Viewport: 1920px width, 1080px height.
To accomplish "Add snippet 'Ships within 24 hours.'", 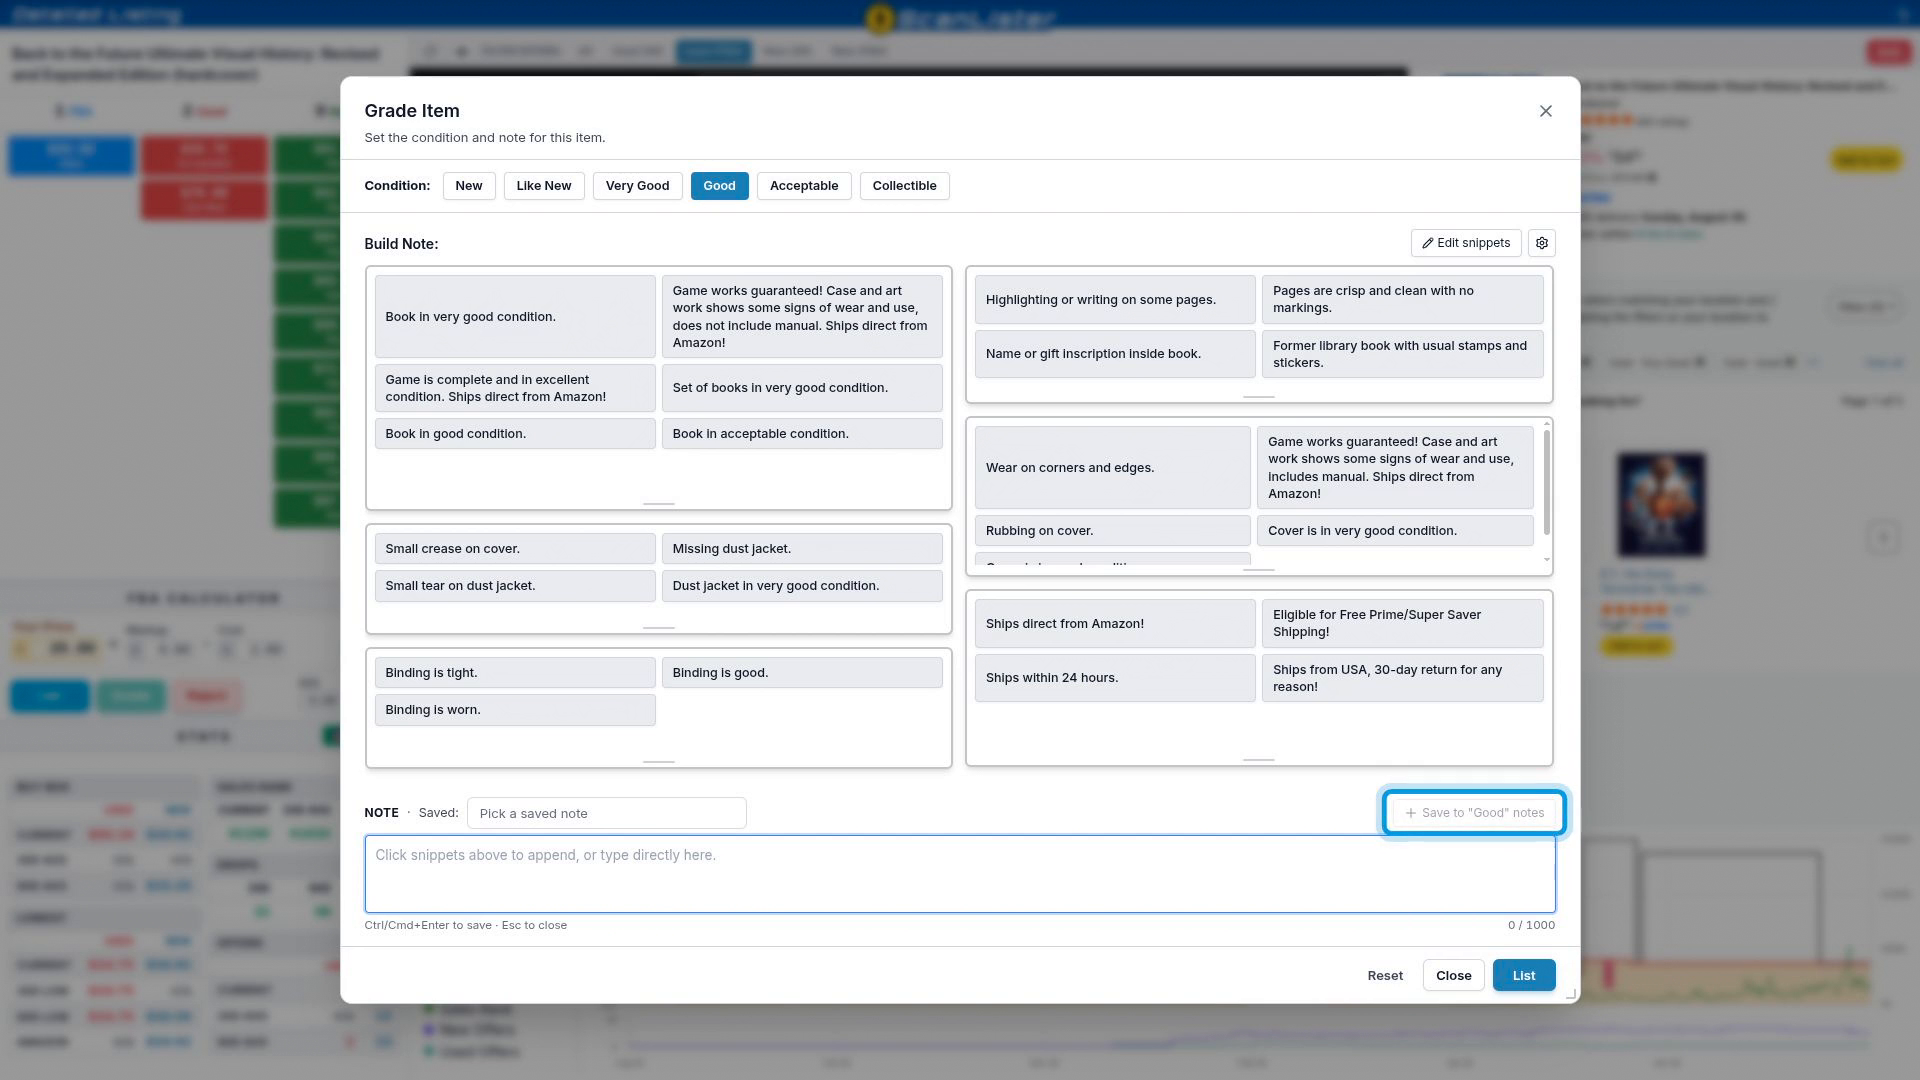I will click(x=1115, y=678).
